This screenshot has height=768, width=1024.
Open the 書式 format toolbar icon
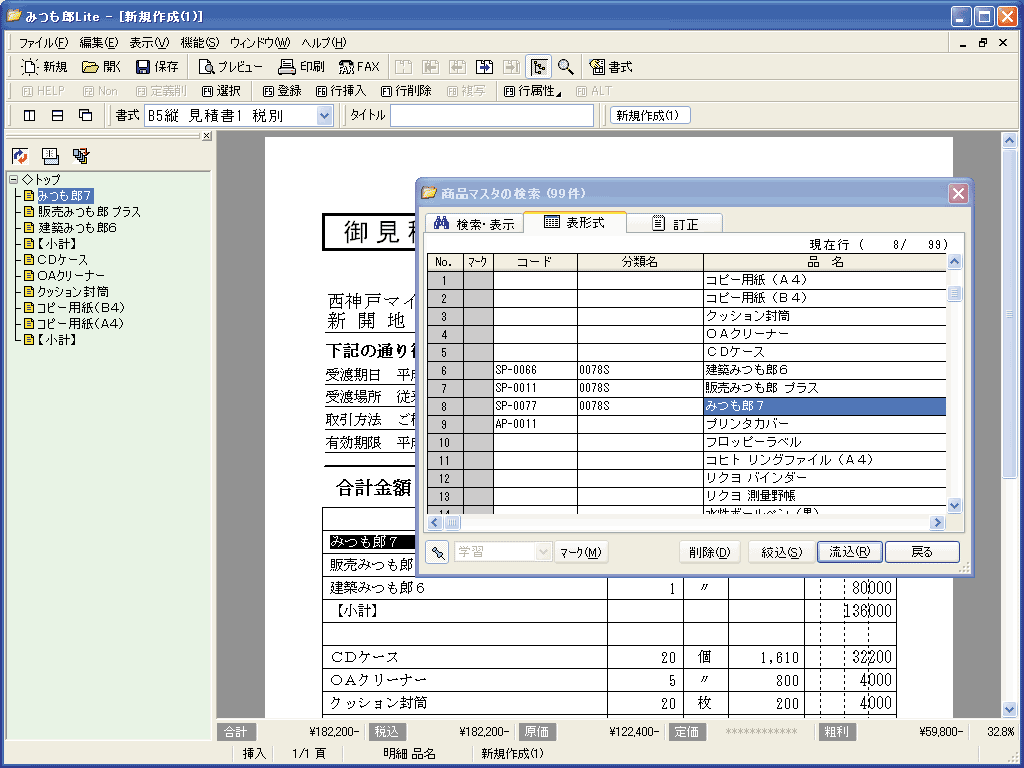(611, 67)
